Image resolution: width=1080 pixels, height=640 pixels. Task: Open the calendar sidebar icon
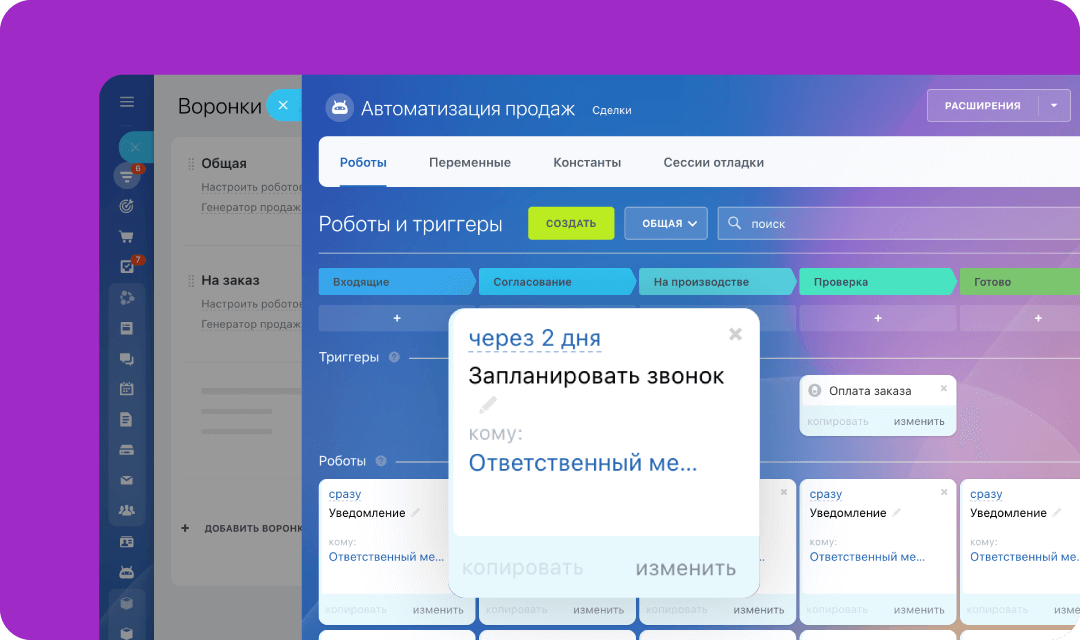click(127, 389)
